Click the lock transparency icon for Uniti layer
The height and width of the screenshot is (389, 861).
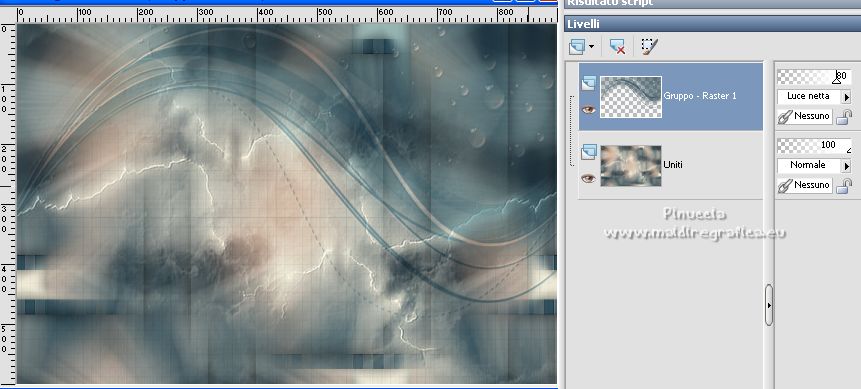coord(844,186)
